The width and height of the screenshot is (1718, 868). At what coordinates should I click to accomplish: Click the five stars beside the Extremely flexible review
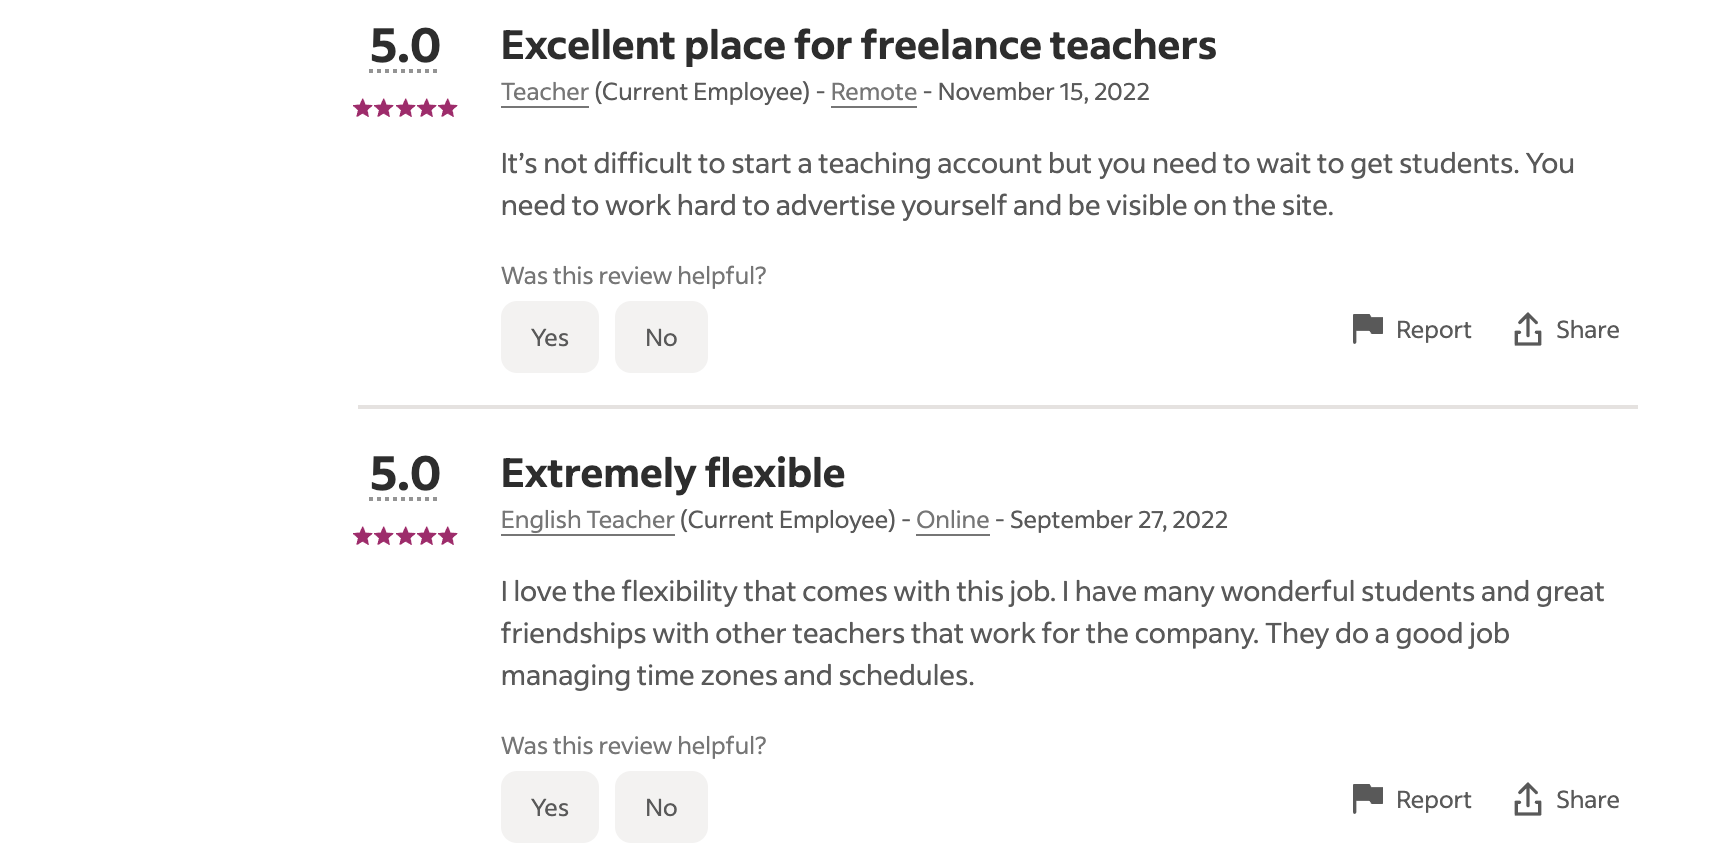point(405,537)
